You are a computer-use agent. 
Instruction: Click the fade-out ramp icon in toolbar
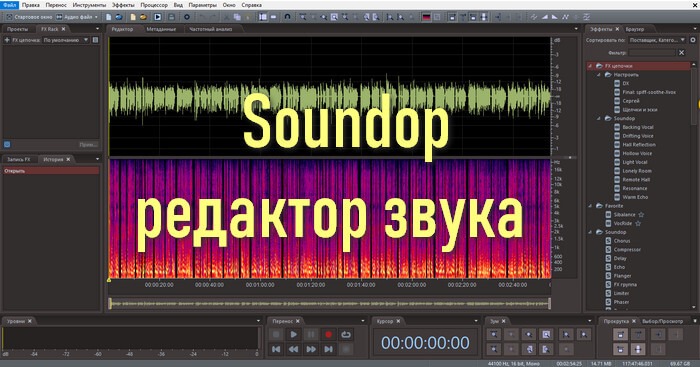click(555, 17)
